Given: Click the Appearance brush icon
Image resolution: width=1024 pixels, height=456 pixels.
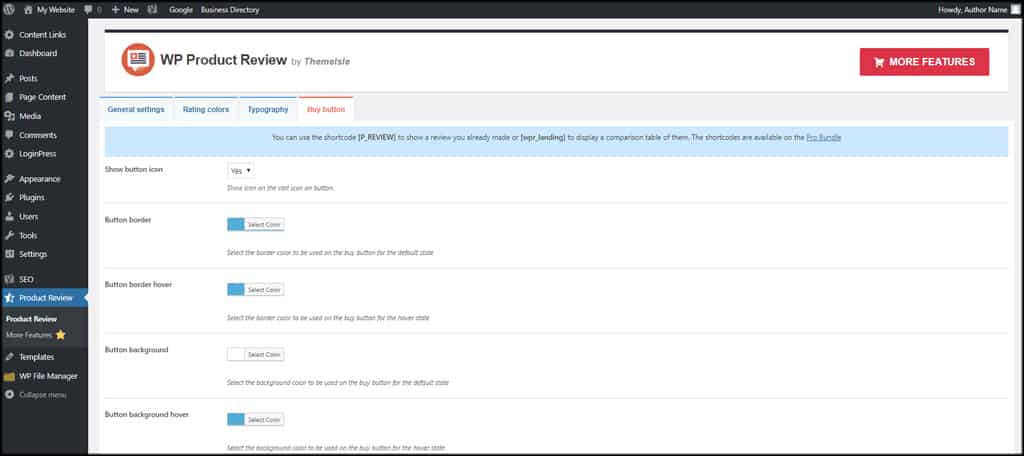Looking at the screenshot, I should click(9, 179).
